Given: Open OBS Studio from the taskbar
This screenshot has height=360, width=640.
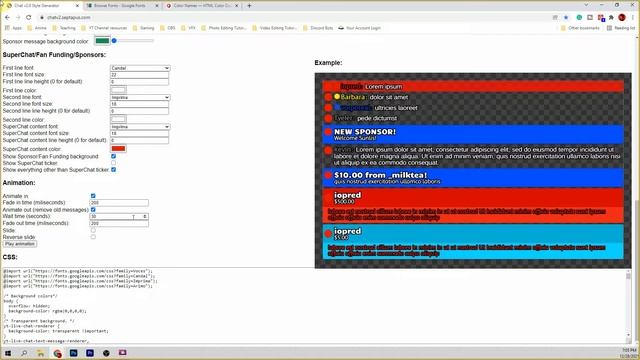Looking at the screenshot, I should tap(106, 353).
